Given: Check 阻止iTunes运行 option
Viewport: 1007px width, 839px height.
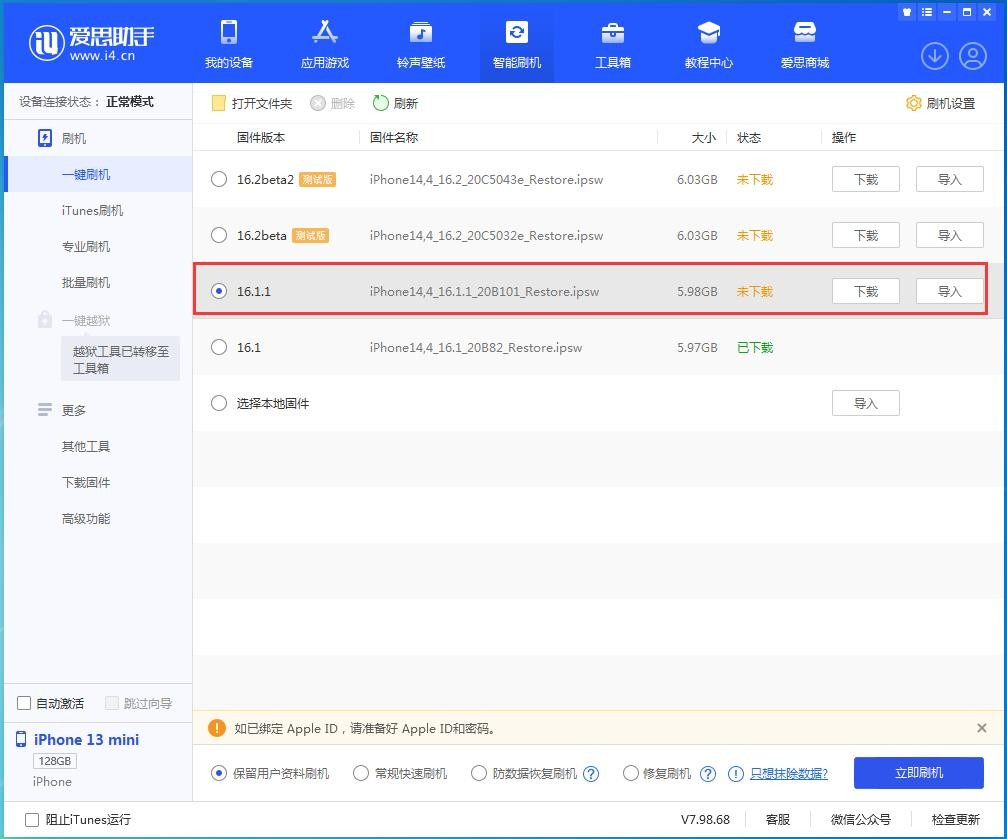Looking at the screenshot, I should click(32, 819).
